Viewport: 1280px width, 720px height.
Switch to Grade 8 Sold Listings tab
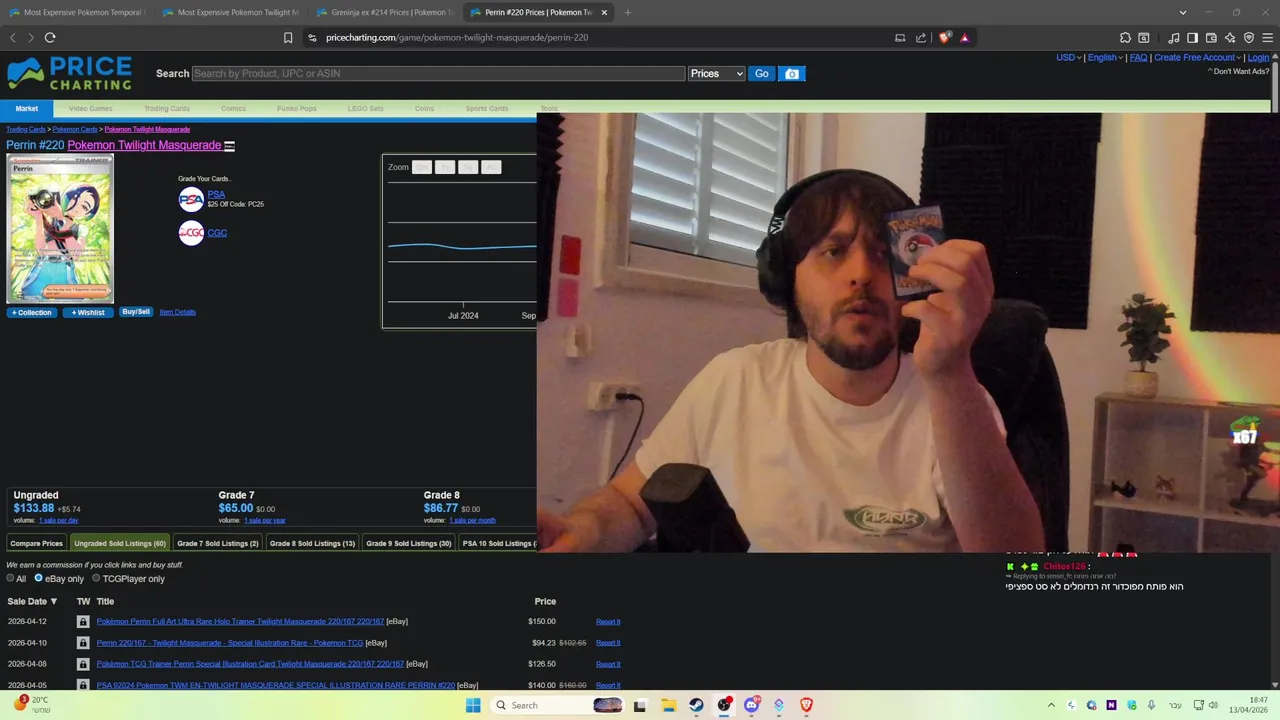[312, 543]
